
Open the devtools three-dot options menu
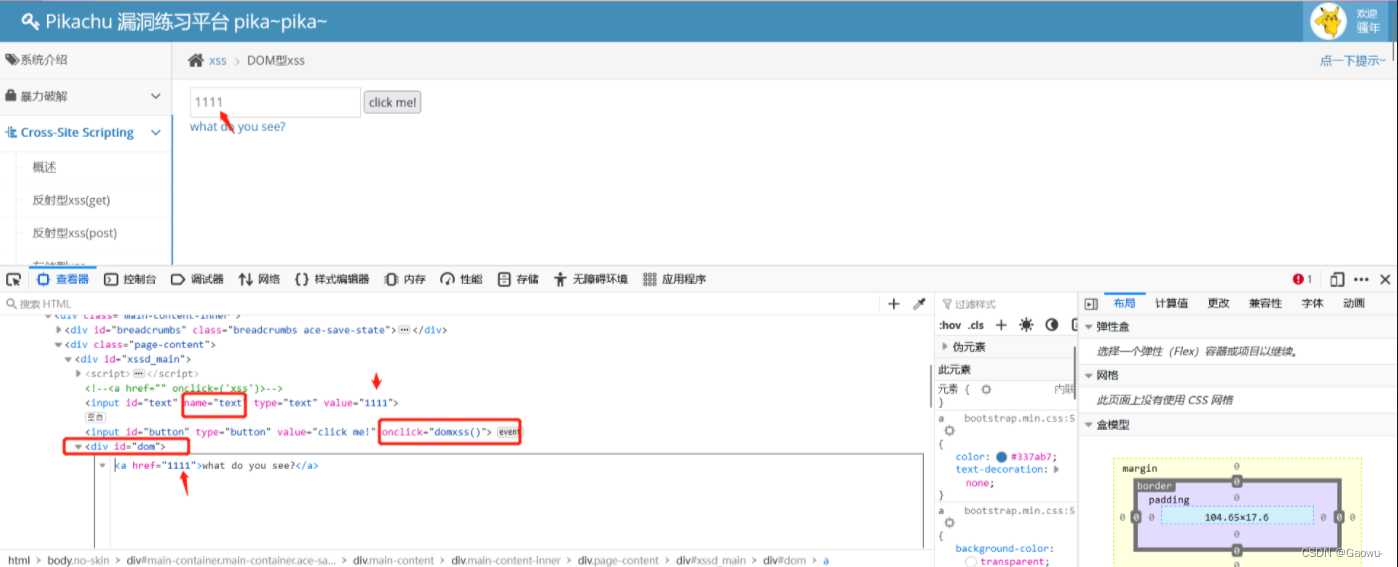click(x=1361, y=279)
